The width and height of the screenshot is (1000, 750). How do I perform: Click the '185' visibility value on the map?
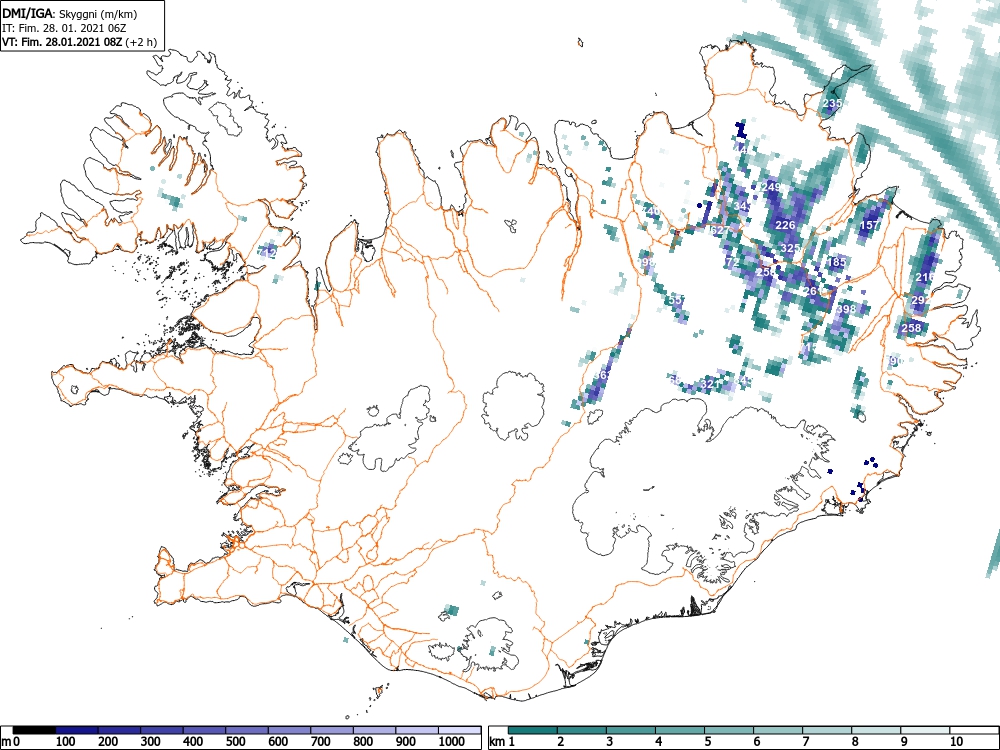point(836,262)
